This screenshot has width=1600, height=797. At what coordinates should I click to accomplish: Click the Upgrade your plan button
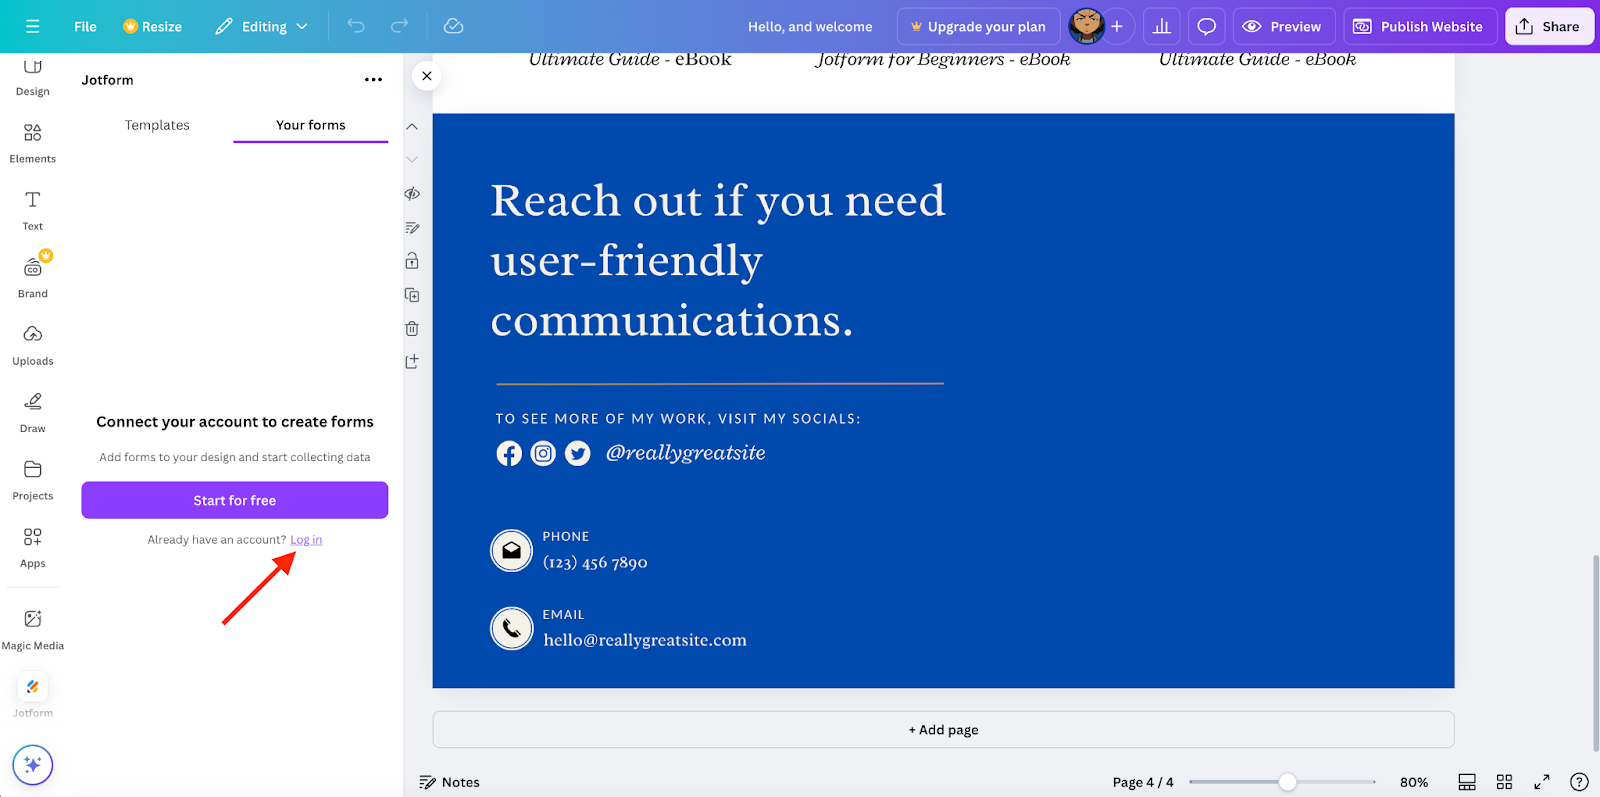click(978, 26)
